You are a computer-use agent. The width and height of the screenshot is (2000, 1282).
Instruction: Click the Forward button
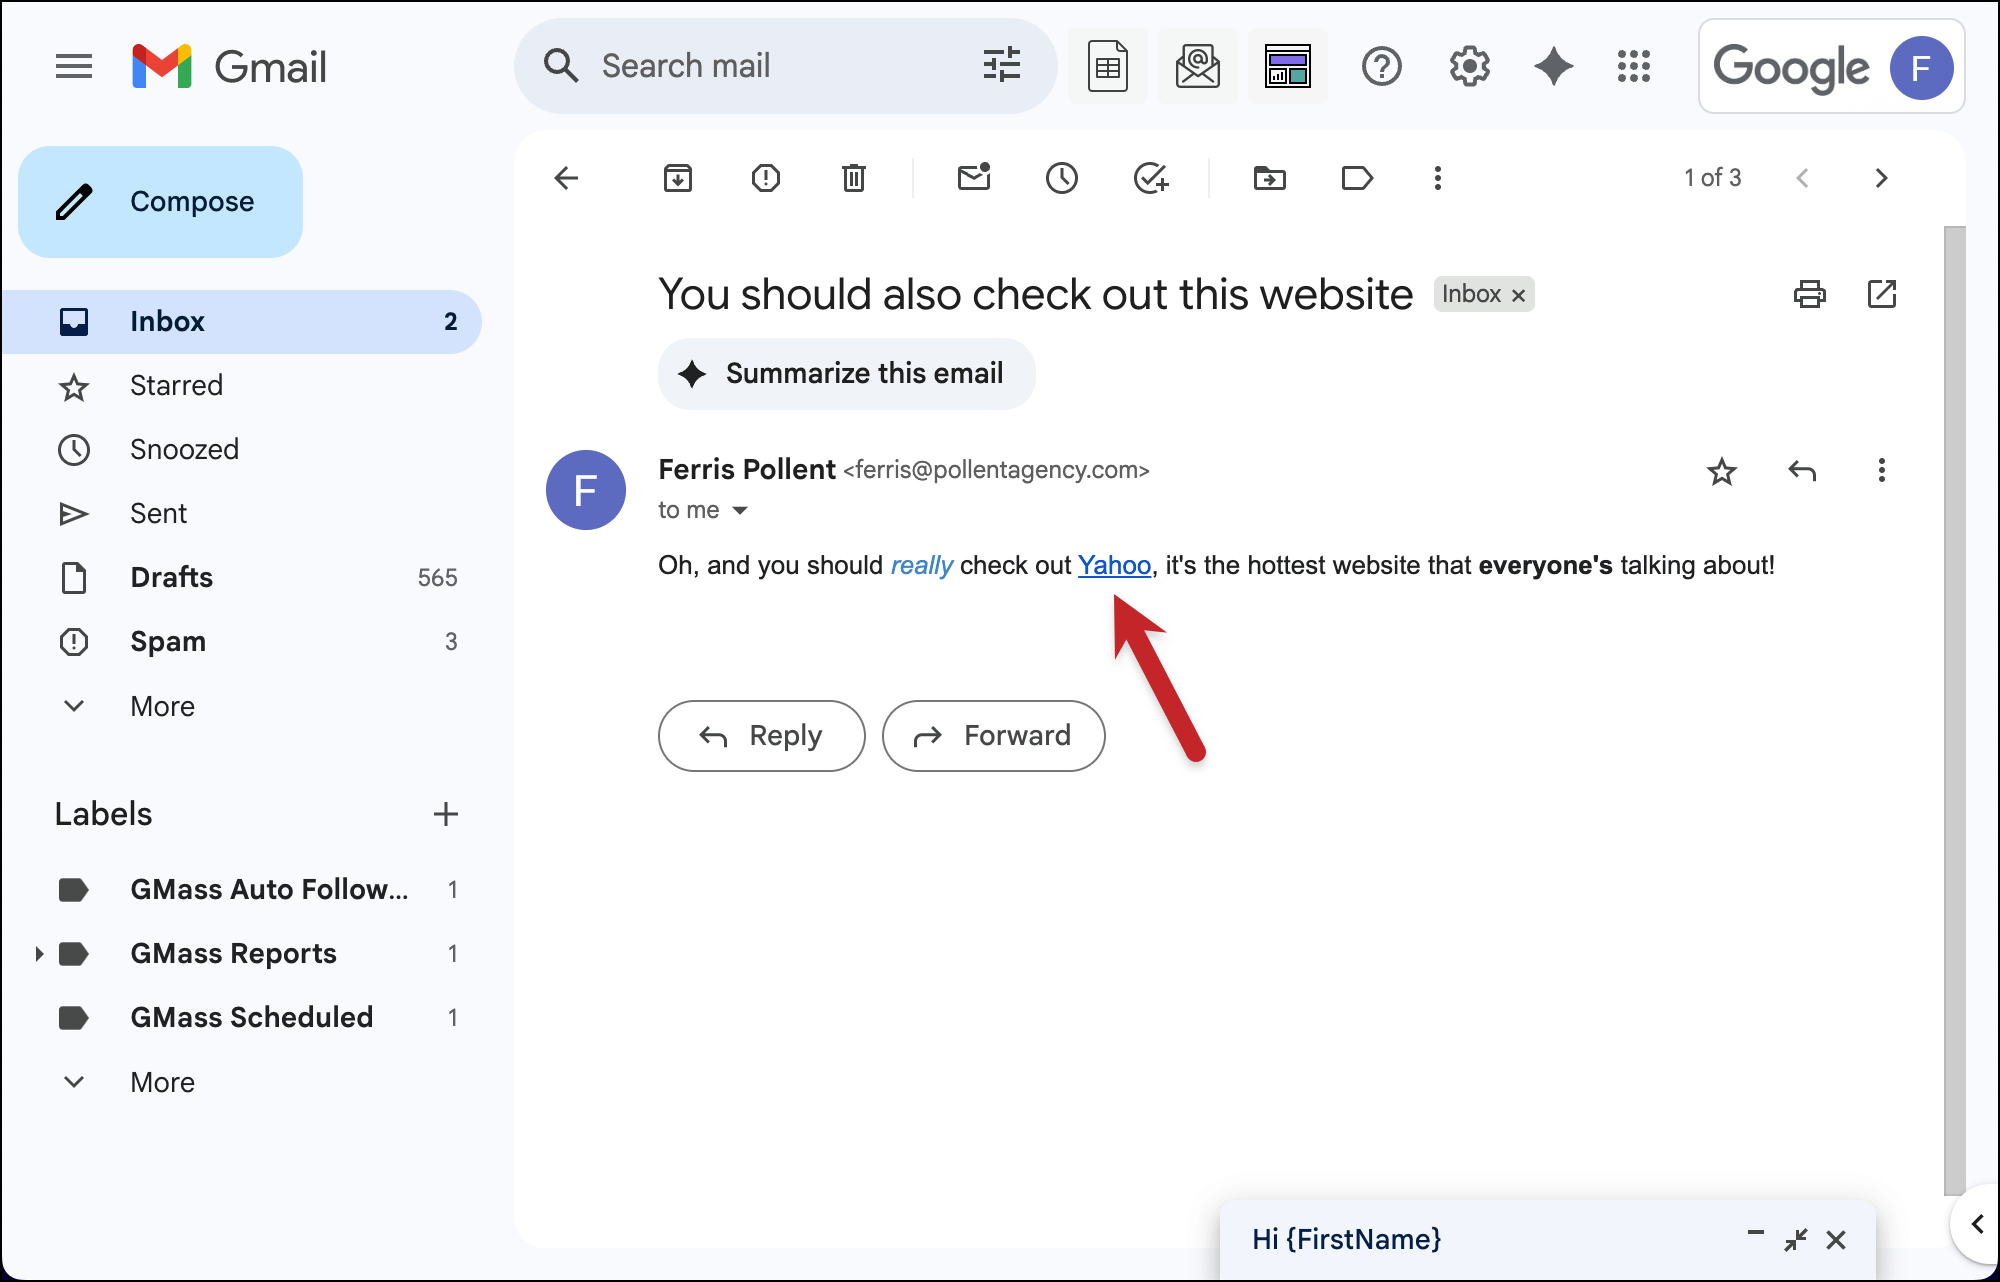pos(993,736)
